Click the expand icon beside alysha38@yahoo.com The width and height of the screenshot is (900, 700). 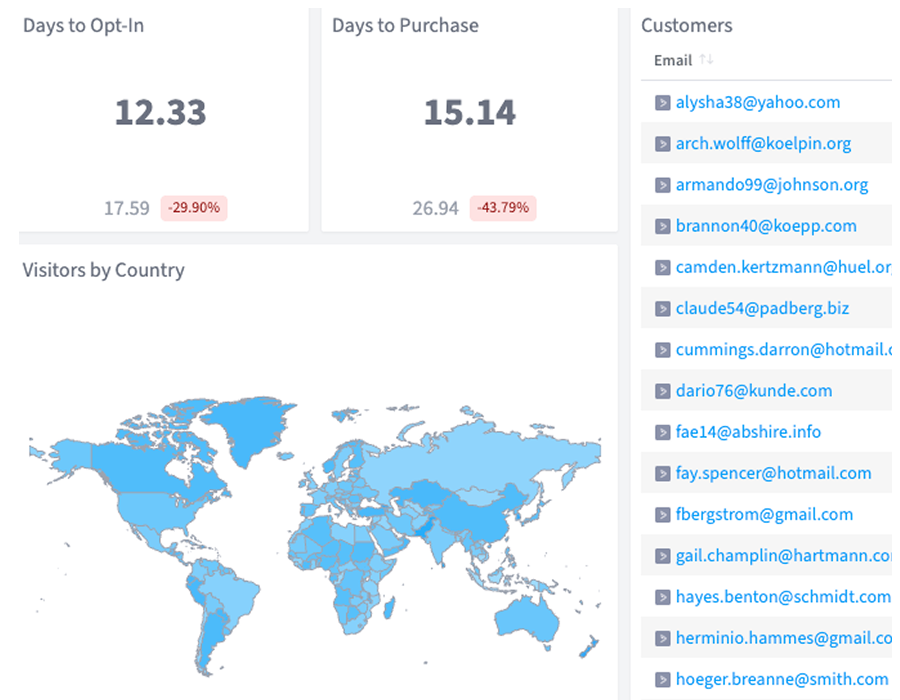point(662,102)
